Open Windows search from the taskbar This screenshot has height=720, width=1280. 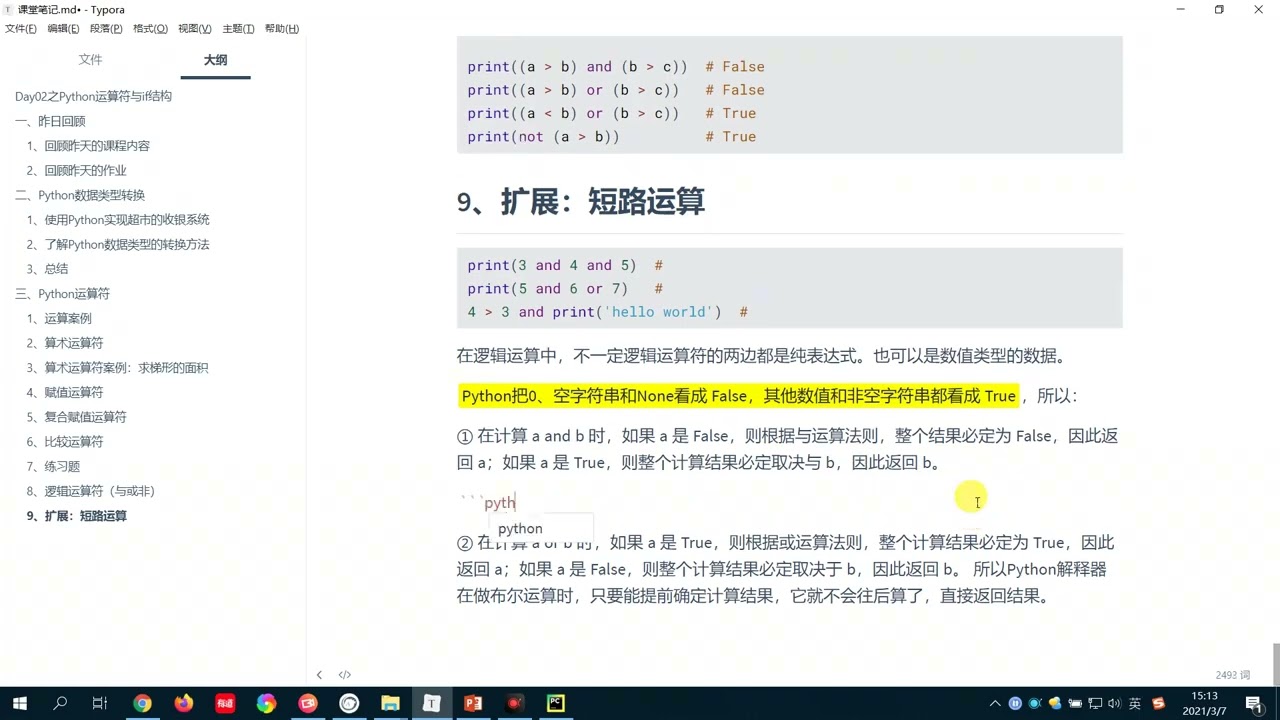coord(60,703)
